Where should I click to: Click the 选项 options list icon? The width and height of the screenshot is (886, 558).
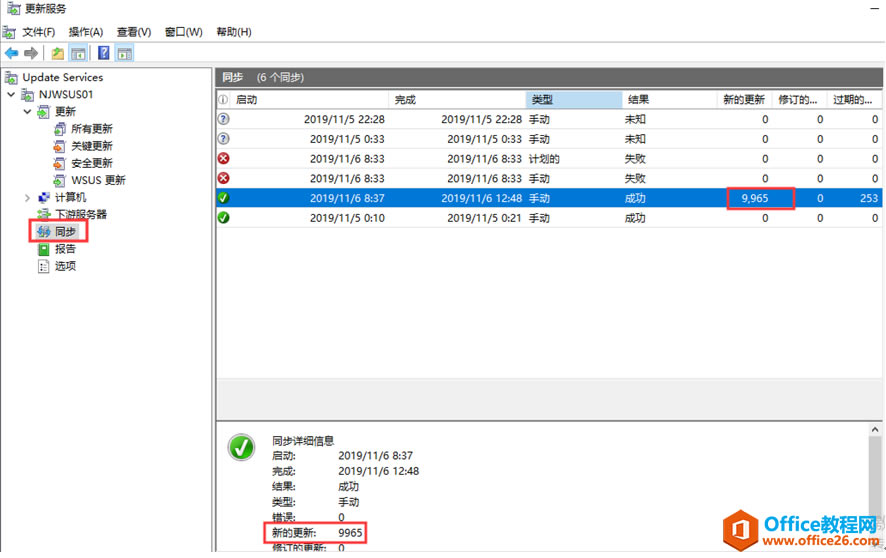(44, 266)
